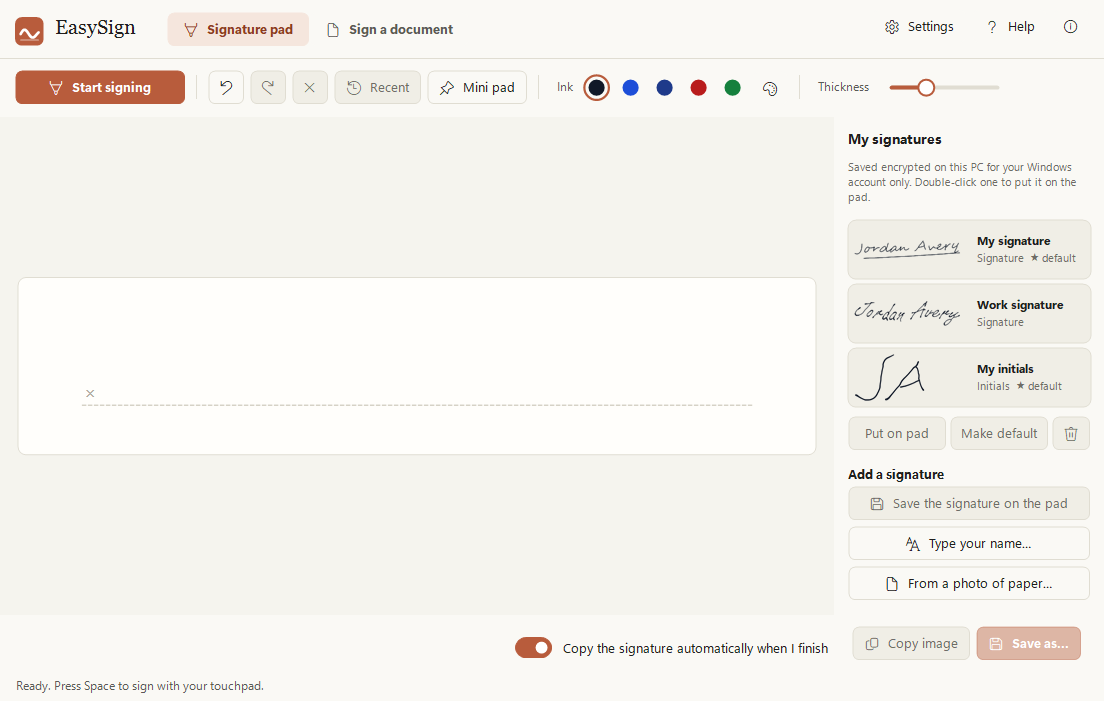The width and height of the screenshot is (1104, 701).
Task: Open the custom ink color palette
Action: (x=770, y=88)
